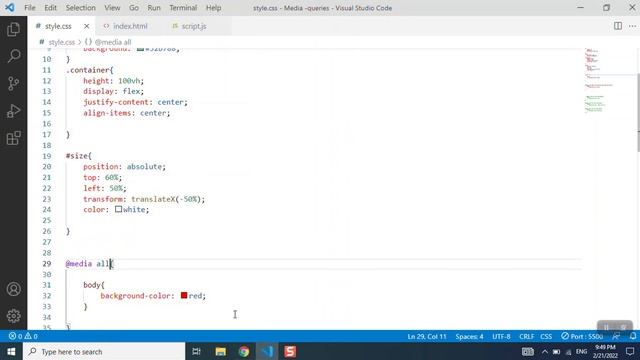Click the touch keyboard tray icon
The width and height of the screenshot is (640, 360).
[x=528, y=351]
